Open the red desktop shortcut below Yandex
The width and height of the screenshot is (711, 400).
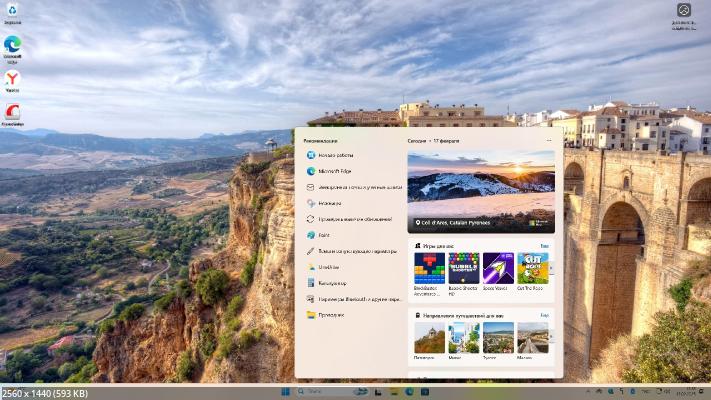[12, 115]
